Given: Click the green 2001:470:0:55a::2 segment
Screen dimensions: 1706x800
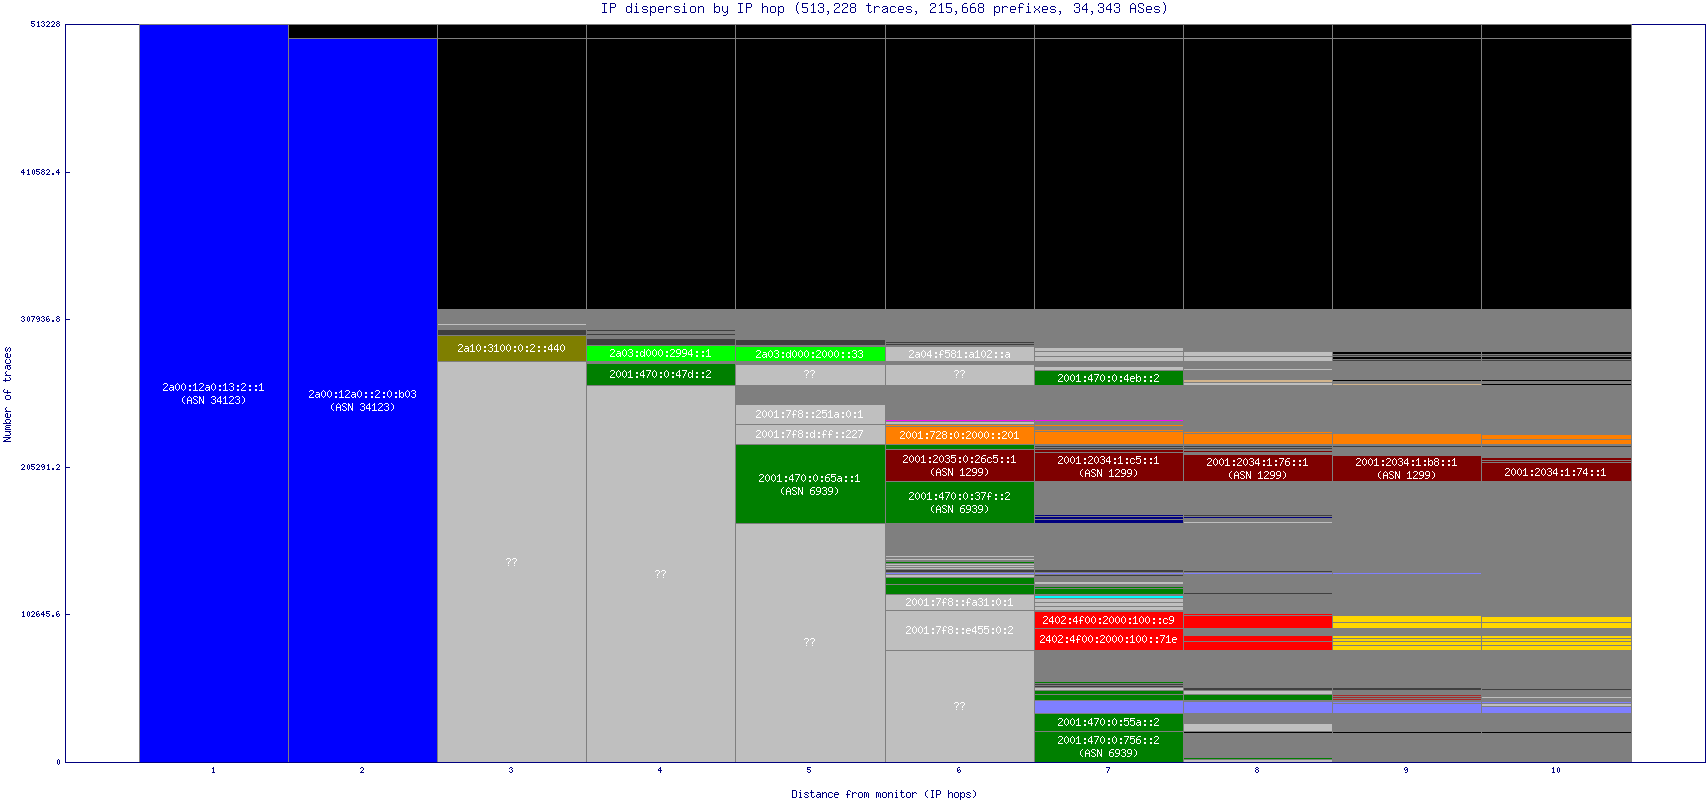Looking at the screenshot, I should click(x=1108, y=722).
